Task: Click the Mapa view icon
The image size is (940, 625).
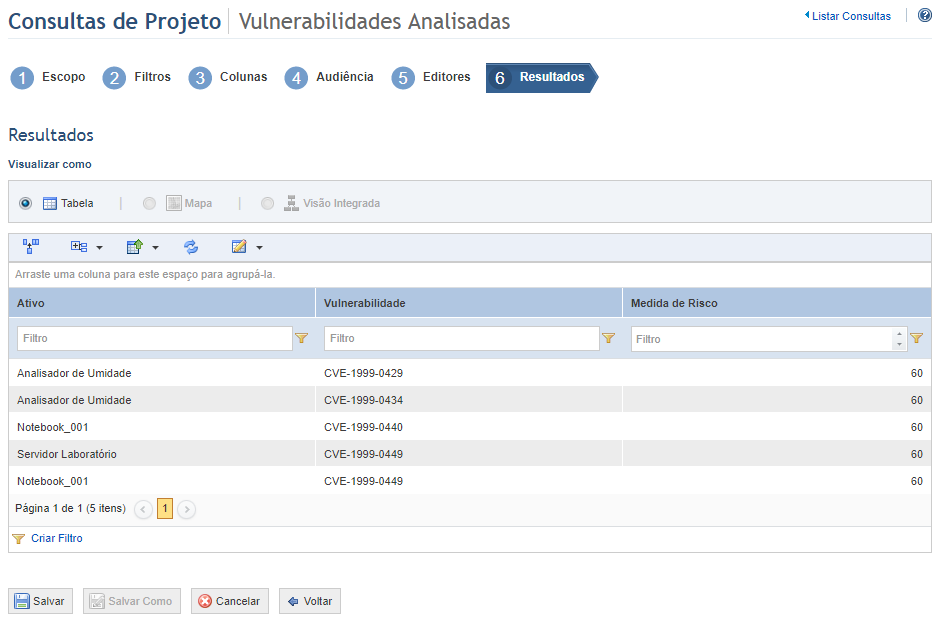Action: point(173,203)
